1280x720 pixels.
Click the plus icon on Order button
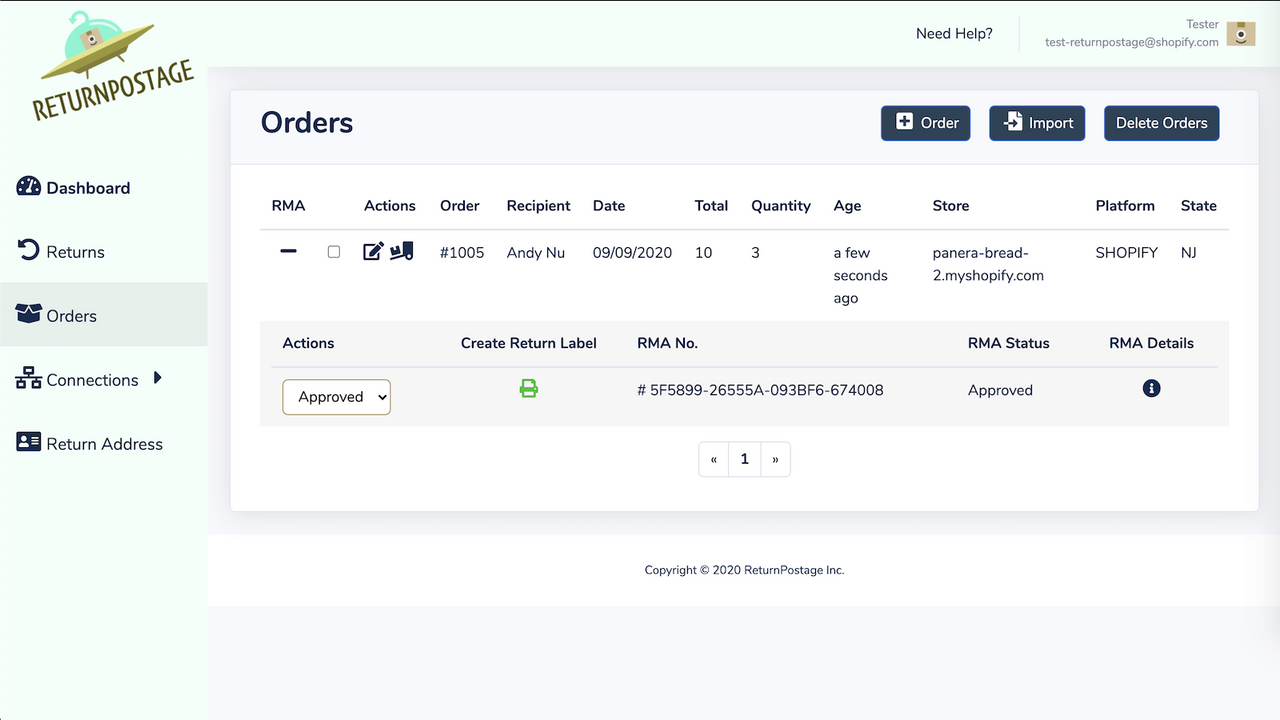[904, 121]
